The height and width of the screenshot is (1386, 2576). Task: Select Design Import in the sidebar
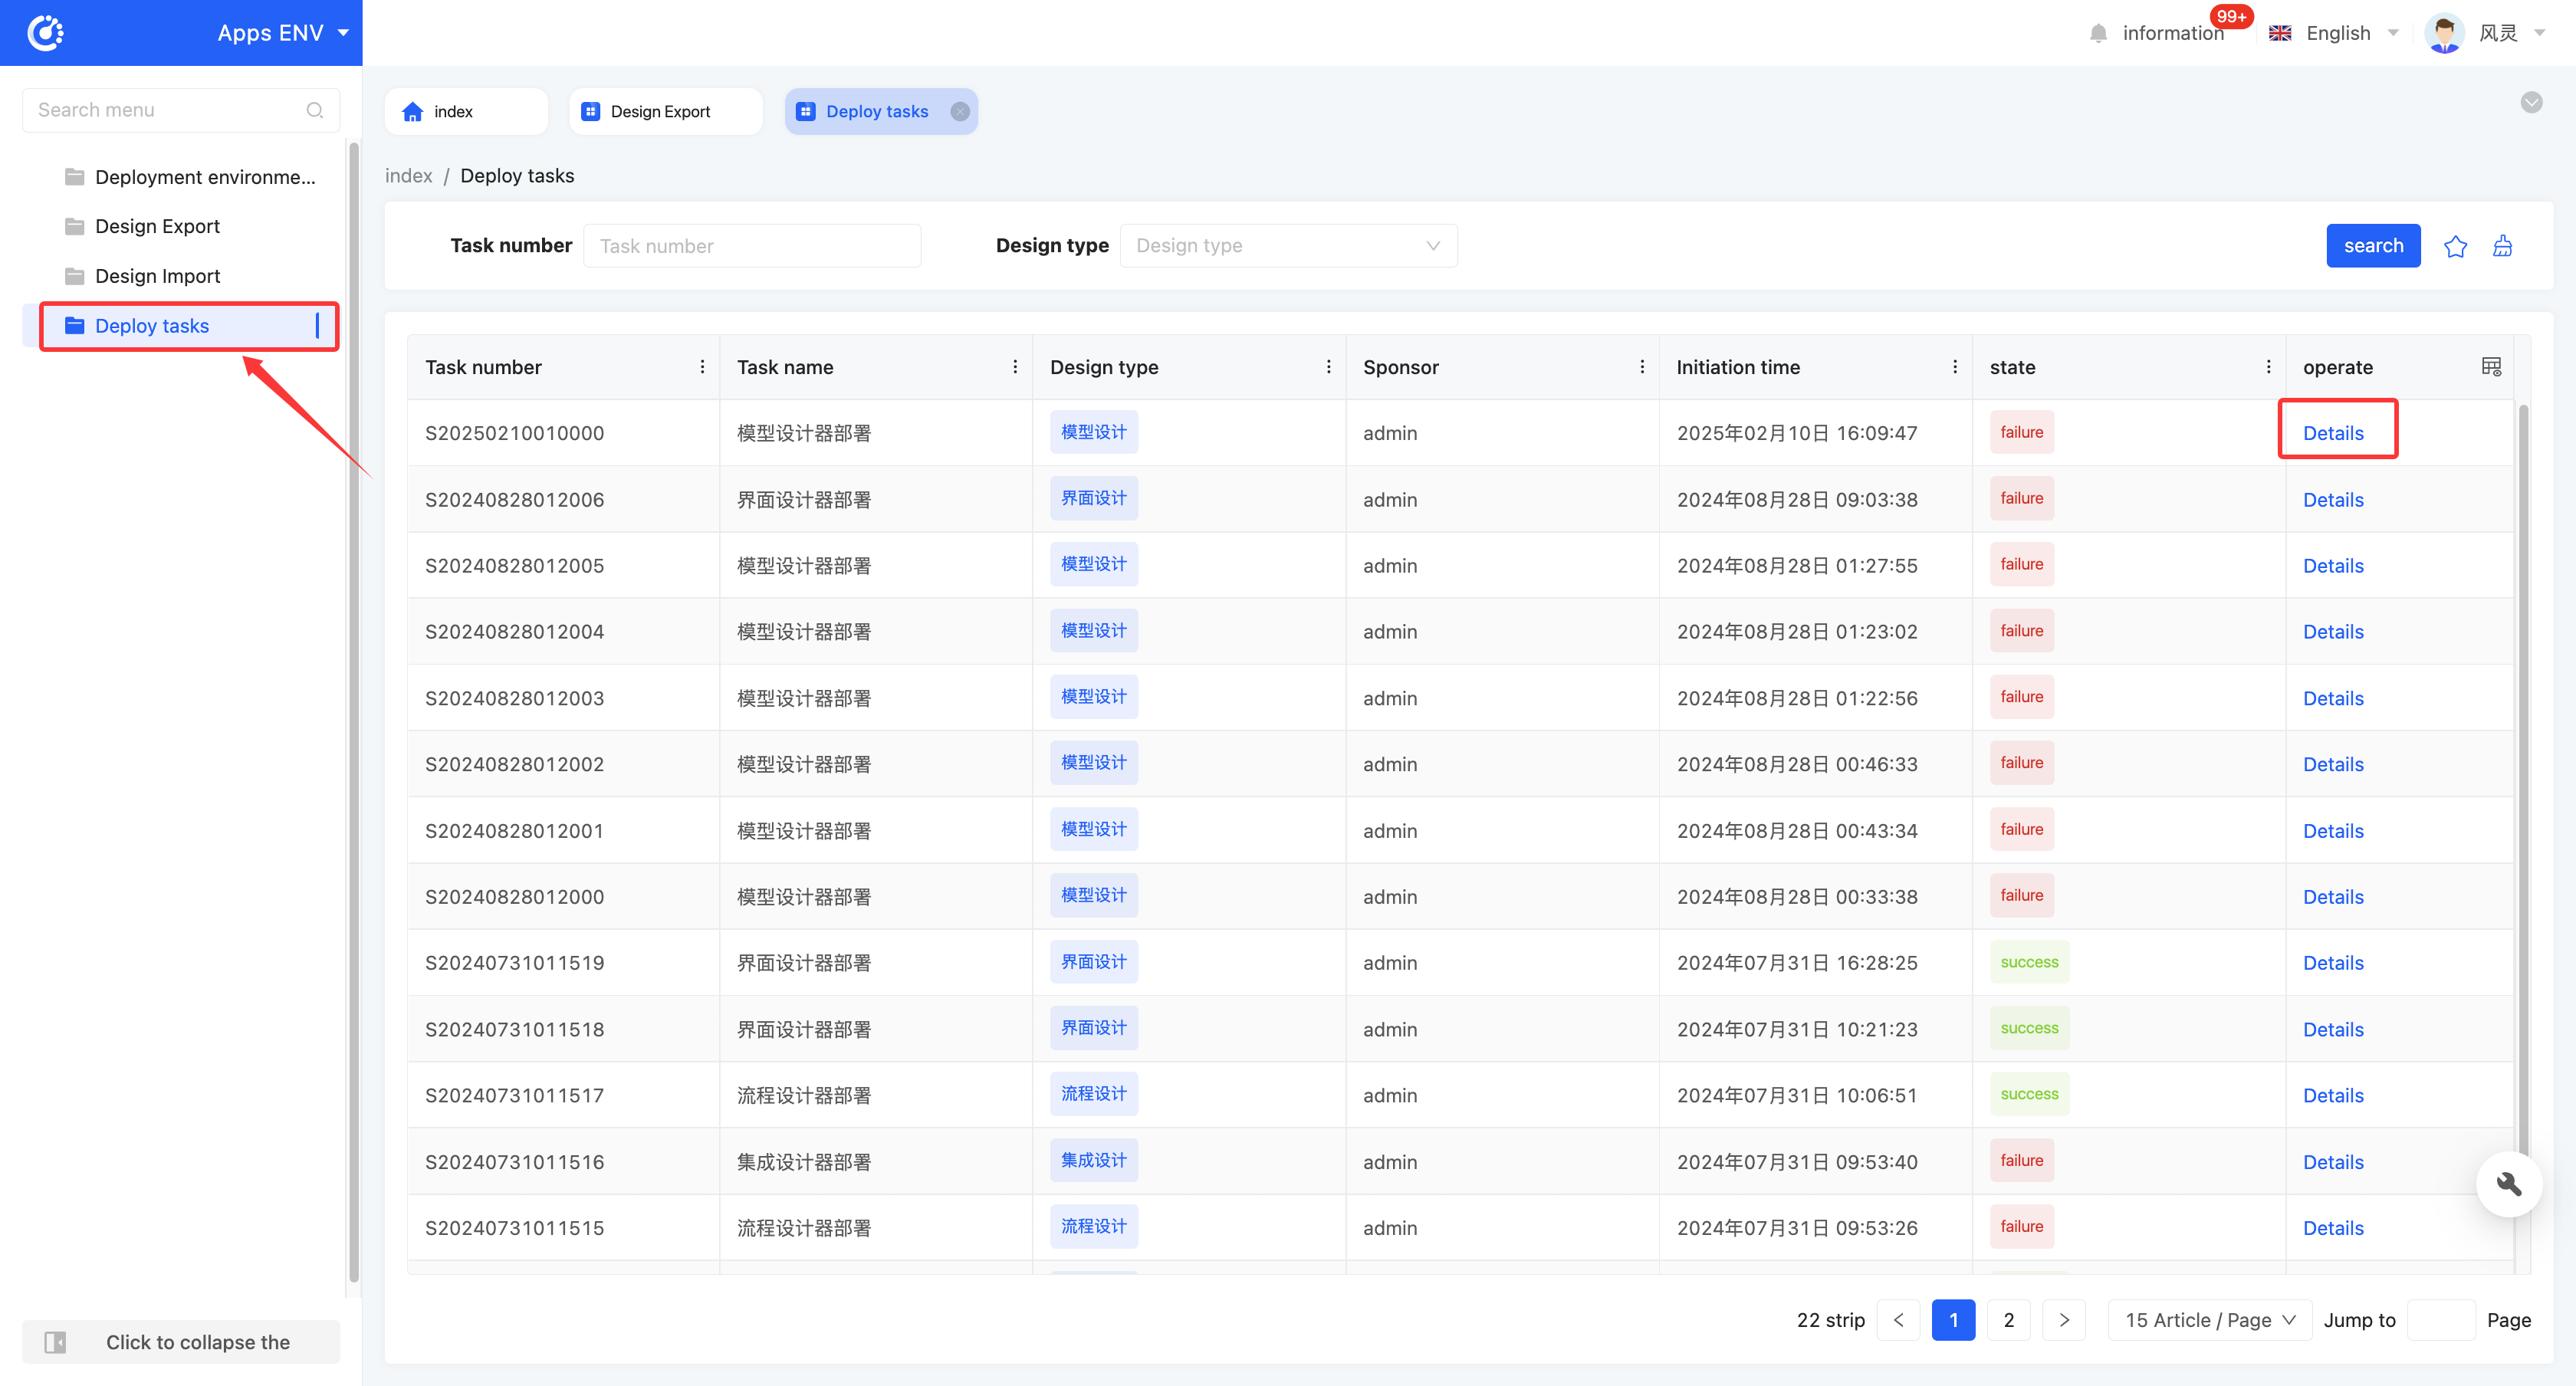tap(158, 276)
